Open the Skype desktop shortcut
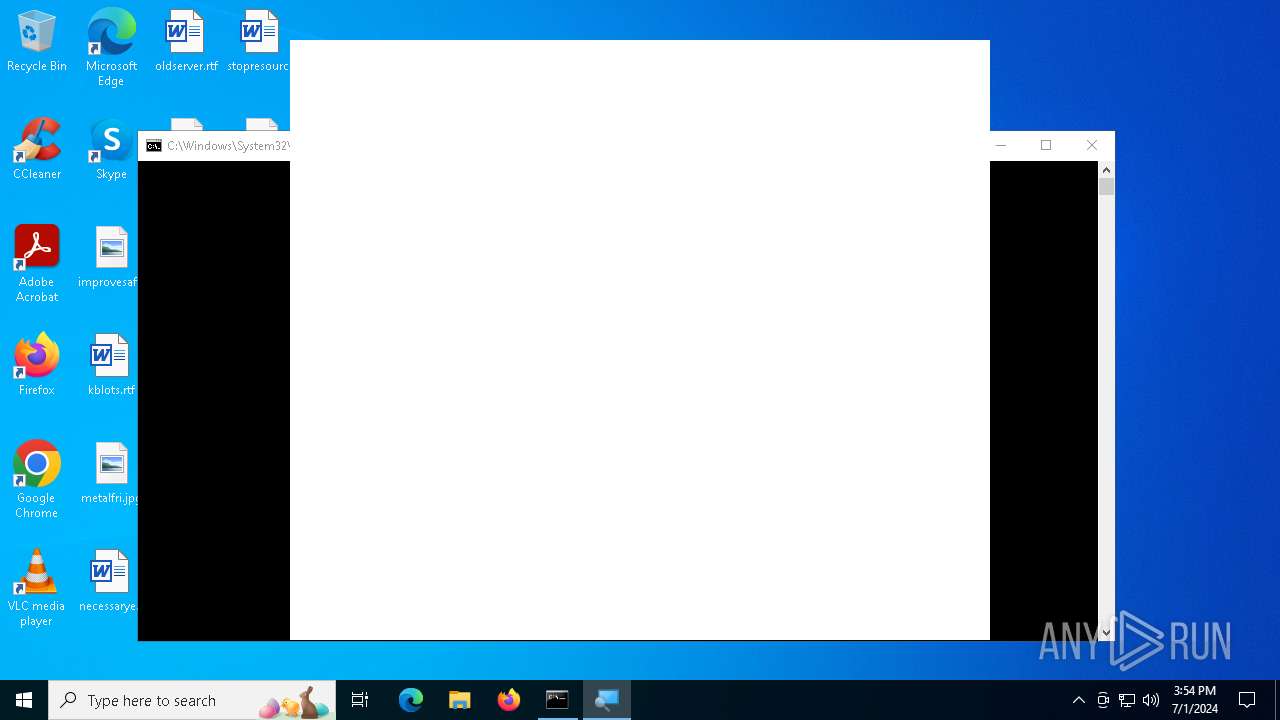1280x720 pixels. tap(111, 149)
